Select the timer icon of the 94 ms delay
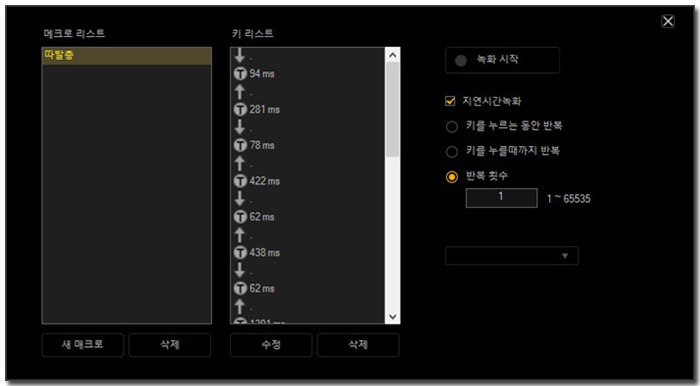The image size is (700, 386). [241, 73]
